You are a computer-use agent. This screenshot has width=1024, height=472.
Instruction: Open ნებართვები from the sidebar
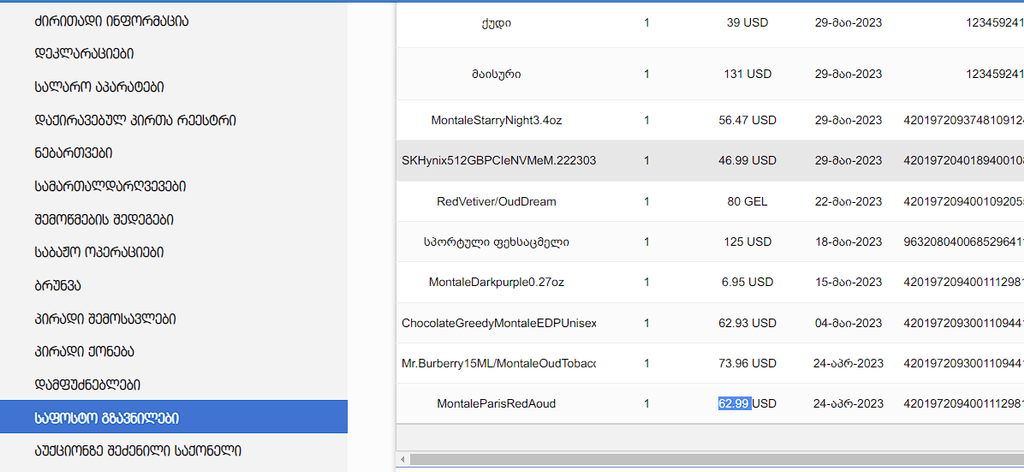[x=73, y=153]
